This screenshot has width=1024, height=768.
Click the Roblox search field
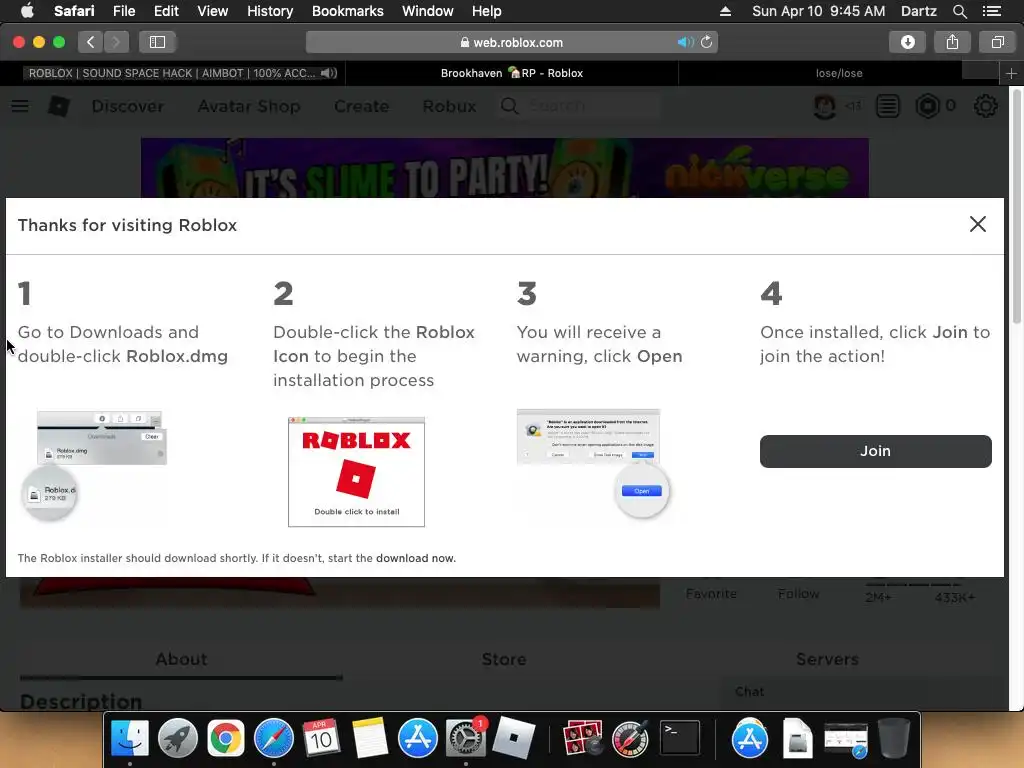[x=580, y=106]
